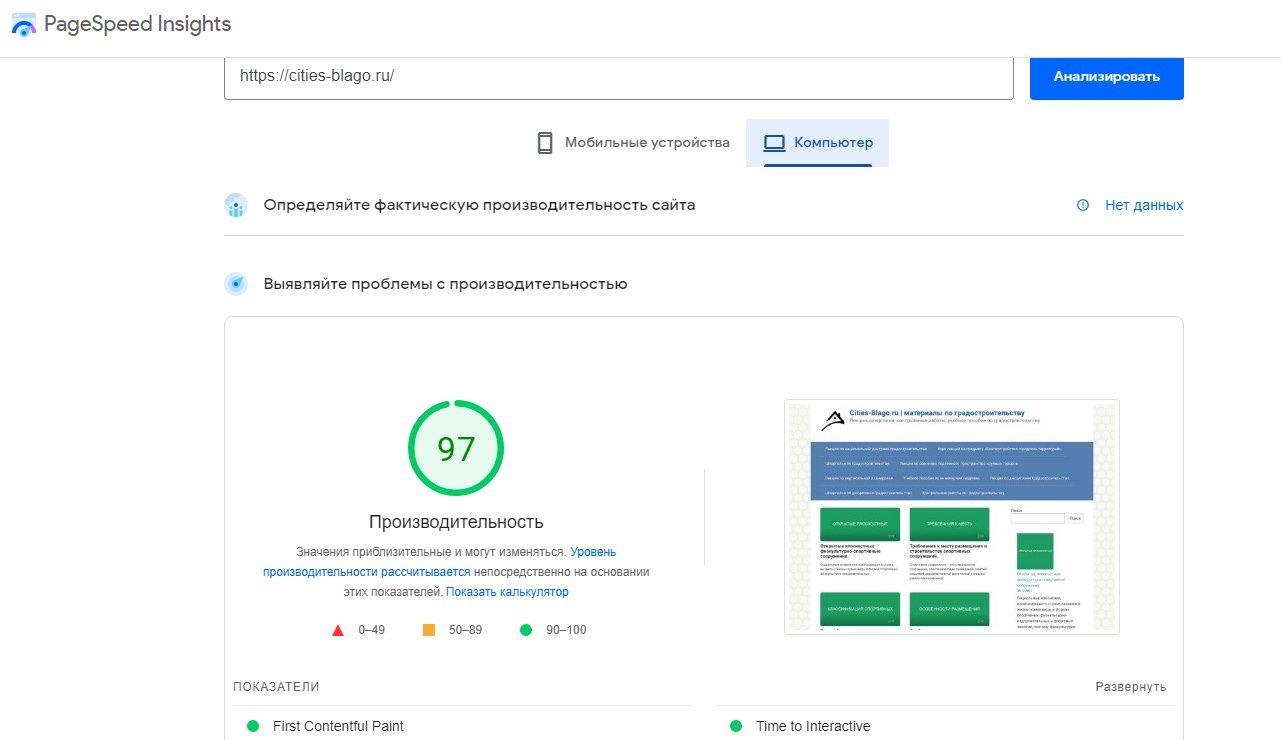
Task: Switch to the Мобильные устройства tab
Action: (634, 143)
